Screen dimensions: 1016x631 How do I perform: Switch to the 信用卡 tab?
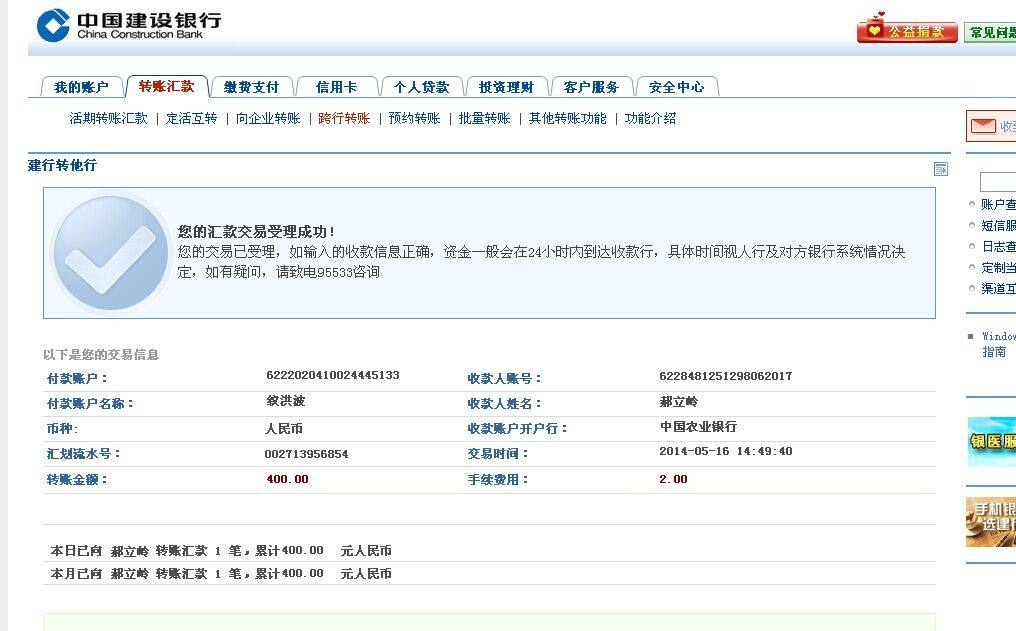click(x=337, y=86)
